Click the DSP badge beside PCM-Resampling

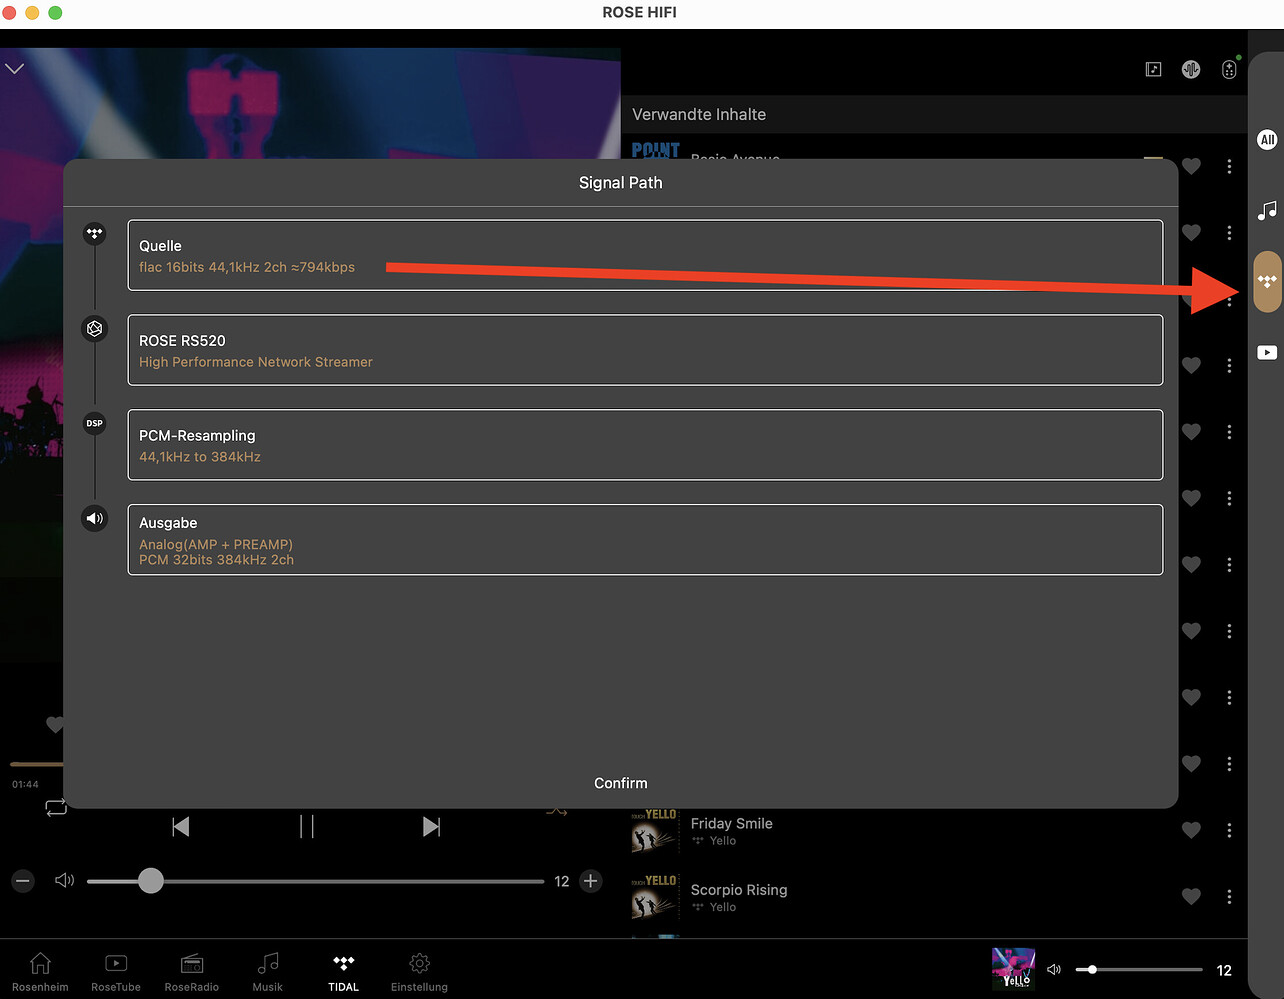tap(95, 423)
